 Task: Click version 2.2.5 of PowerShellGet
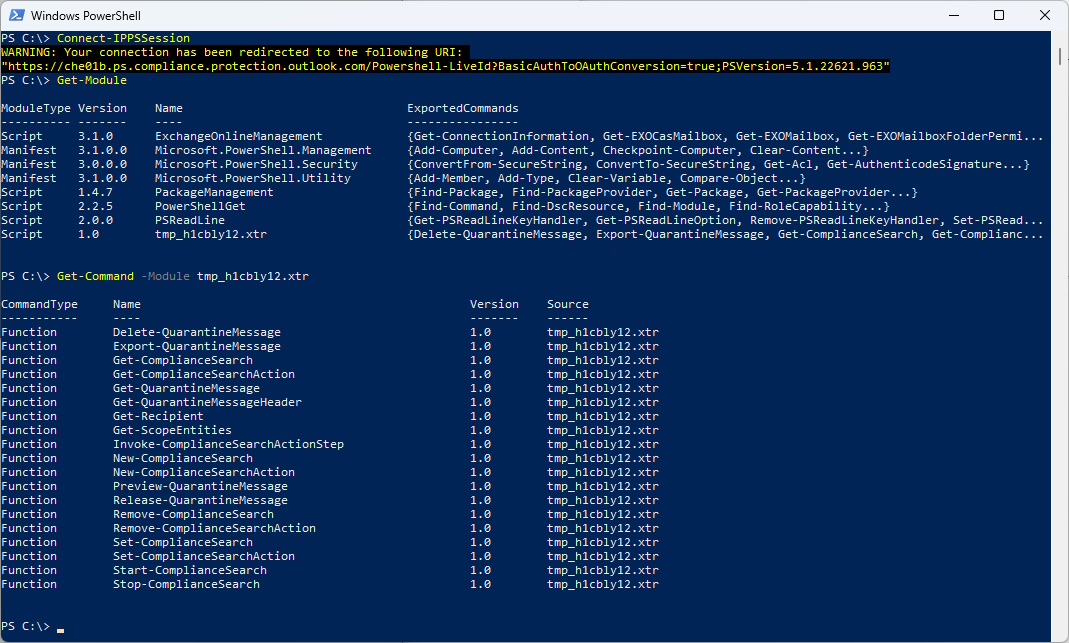(x=95, y=206)
